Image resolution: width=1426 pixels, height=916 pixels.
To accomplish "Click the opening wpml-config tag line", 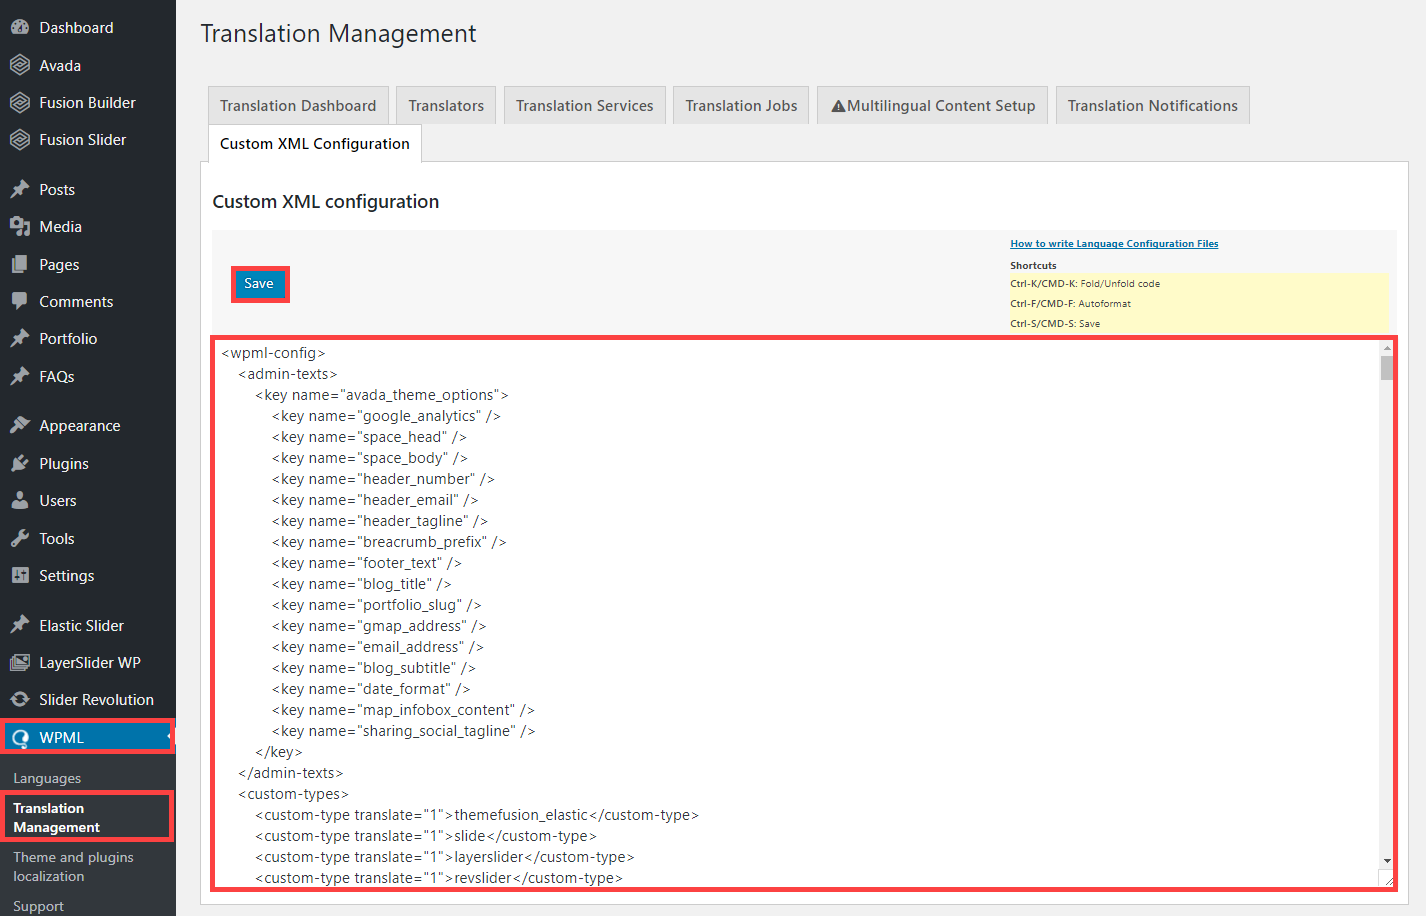I will [x=273, y=353].
